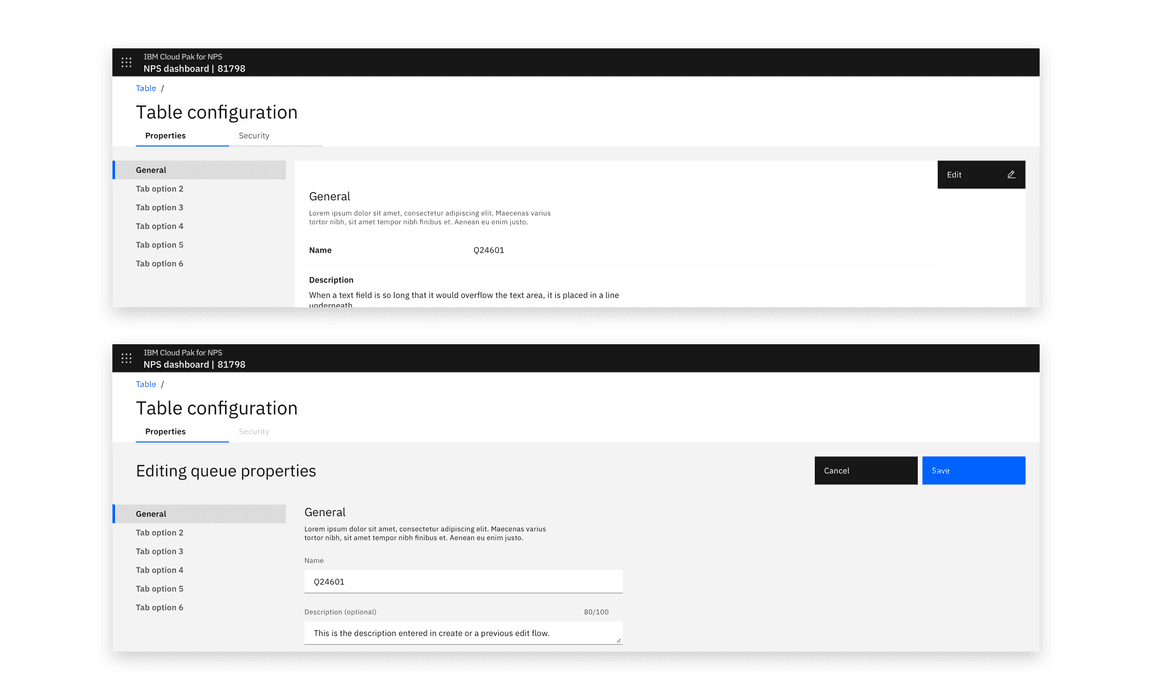1152x699 pixels.
Task: Click the Cancel button
Action: pos(865,471)
